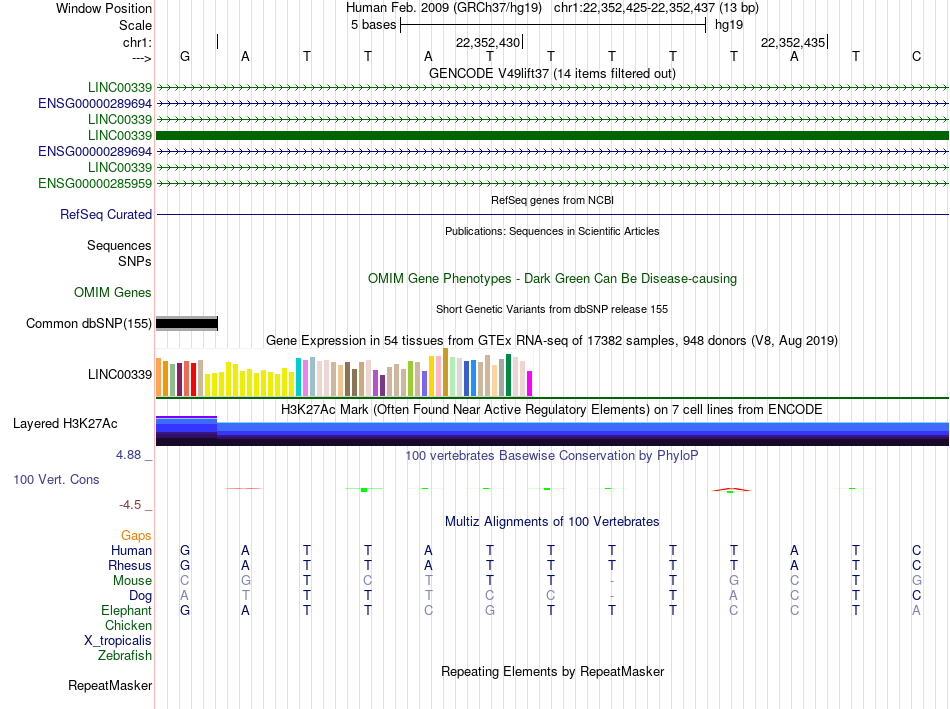Click 'RefSeq genes from NCBI' title
950x709 pixels.
pos(552,200)
